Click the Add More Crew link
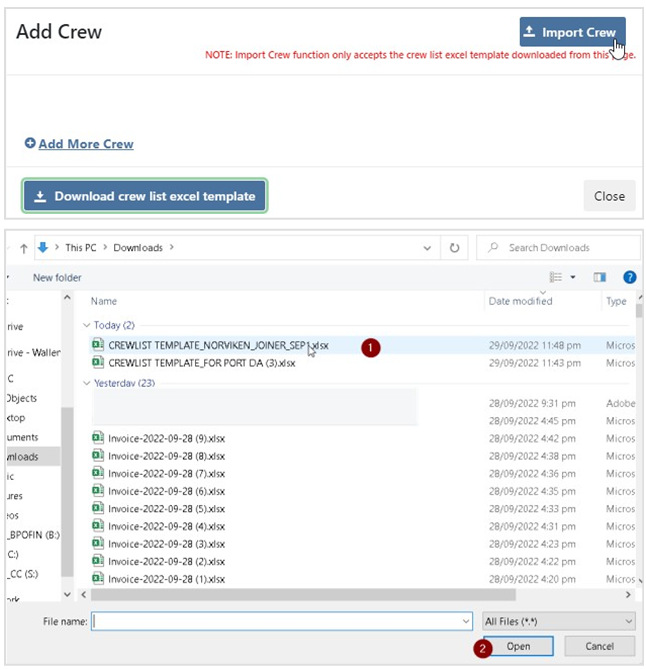The height and width of the screenshot is (670, 646). point(79,144)
